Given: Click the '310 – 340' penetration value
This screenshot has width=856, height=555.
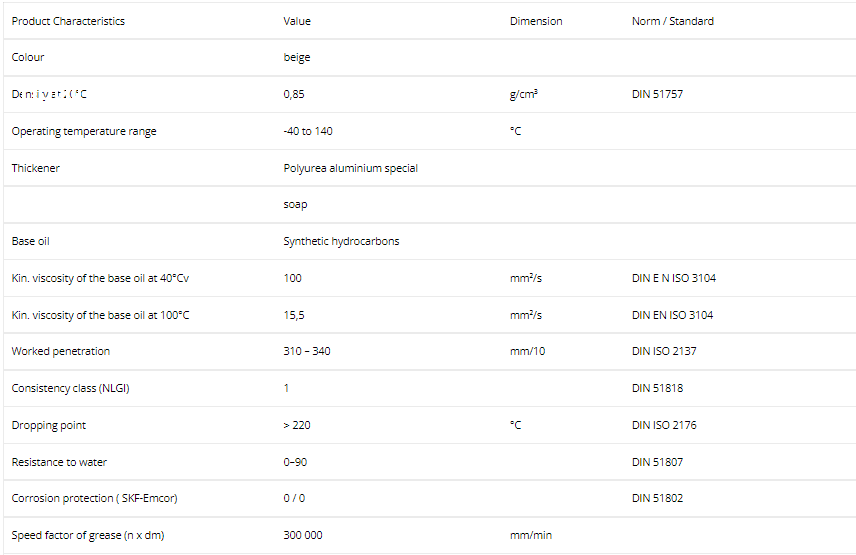Looking at the screenshot, I should (x=310, y=351).
